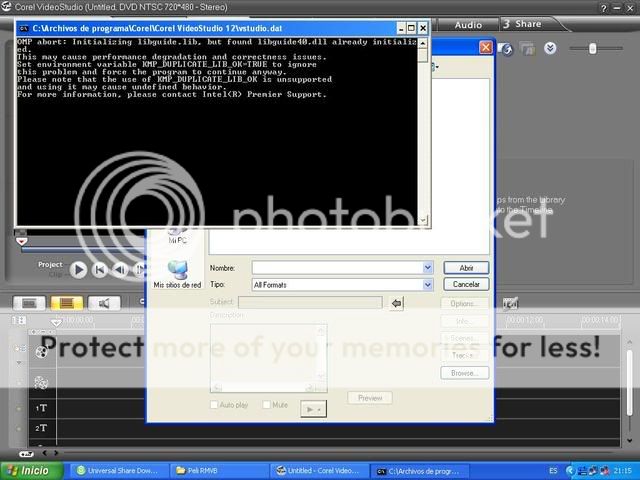Click the console window title bar icon
Screen dimensions: 640x480
24,28
